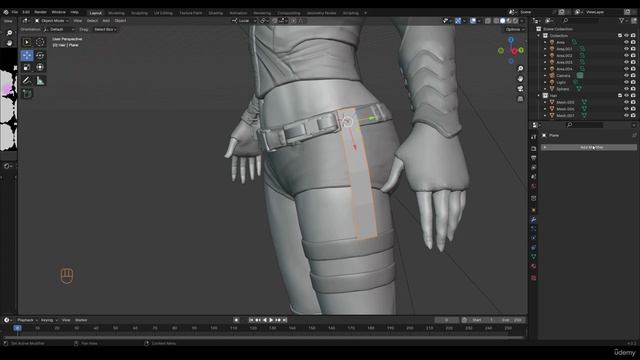Jump to the timeline's last frame
Viewport: 640px width, 360px height.
[x=285, y=320]
